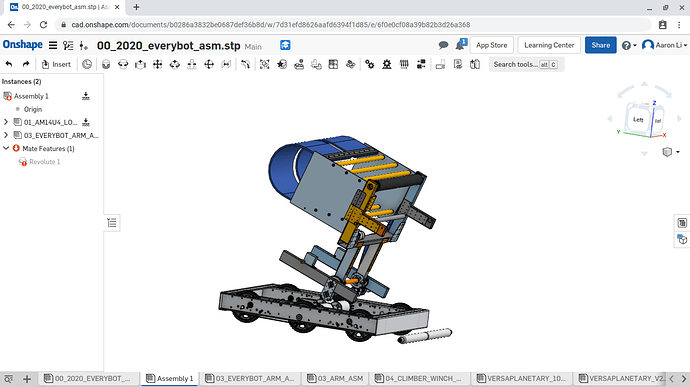
Task: Open the view cube display options dropdown
Action: pos(671,152)
